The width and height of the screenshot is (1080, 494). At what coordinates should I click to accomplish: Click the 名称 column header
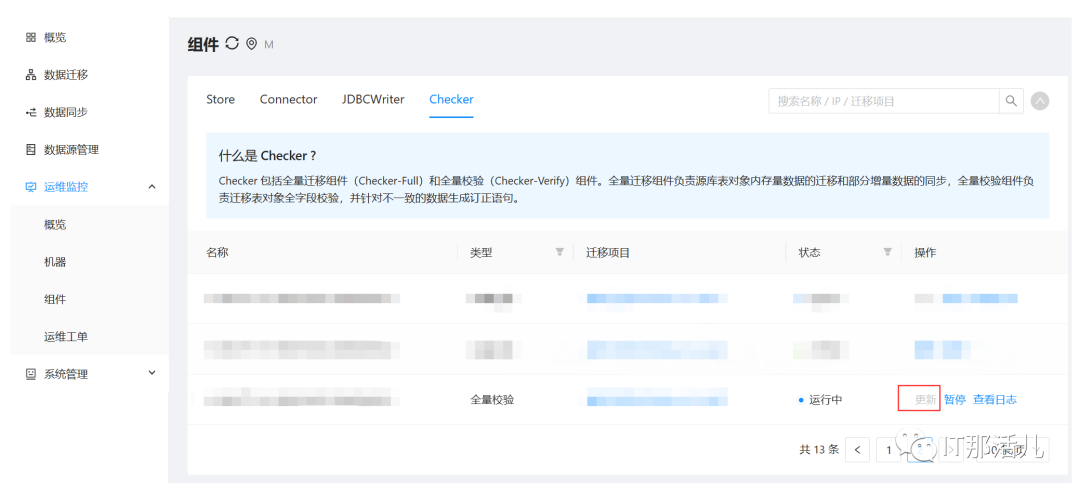coord(217,252)
